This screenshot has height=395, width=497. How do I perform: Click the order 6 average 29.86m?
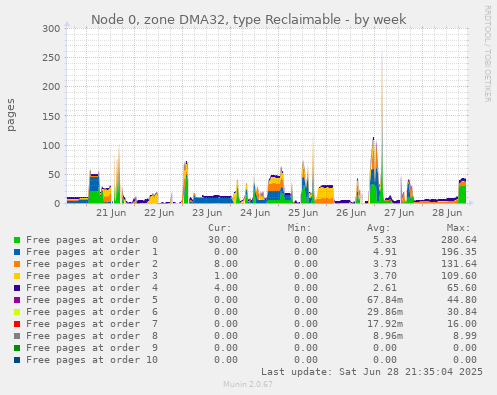pos(385,312)
